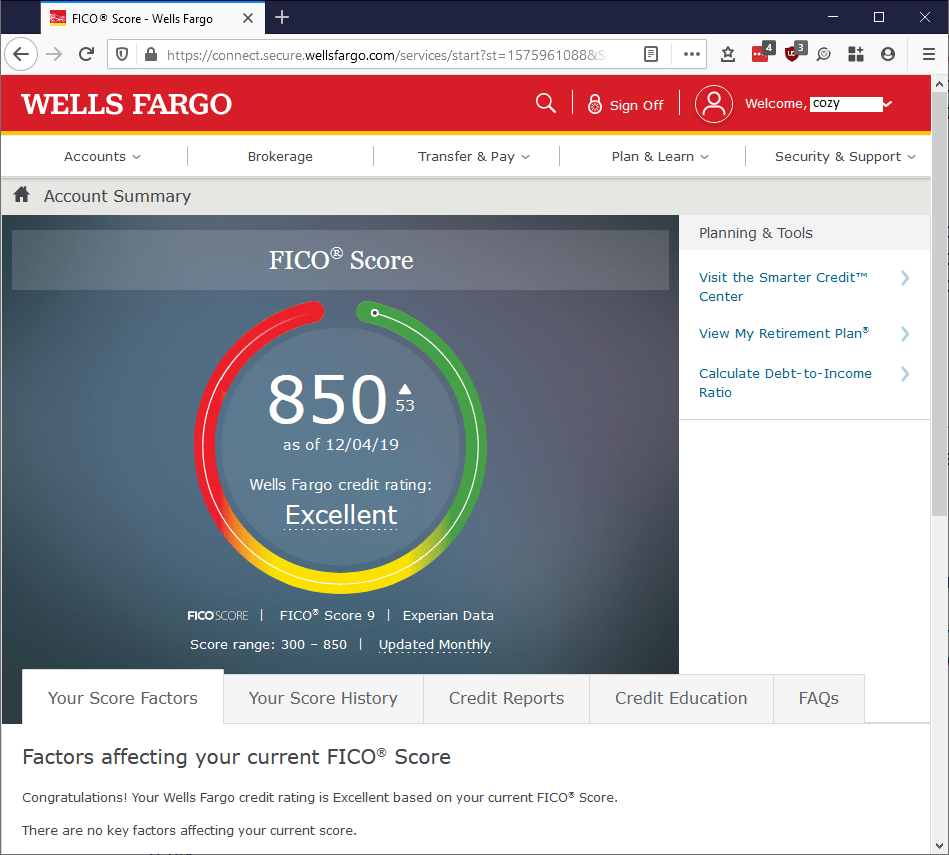Viewport: 949px width, 855px height.
Task: Click the FICOSCORE logo below the gauge
Action: click(217, 615)
